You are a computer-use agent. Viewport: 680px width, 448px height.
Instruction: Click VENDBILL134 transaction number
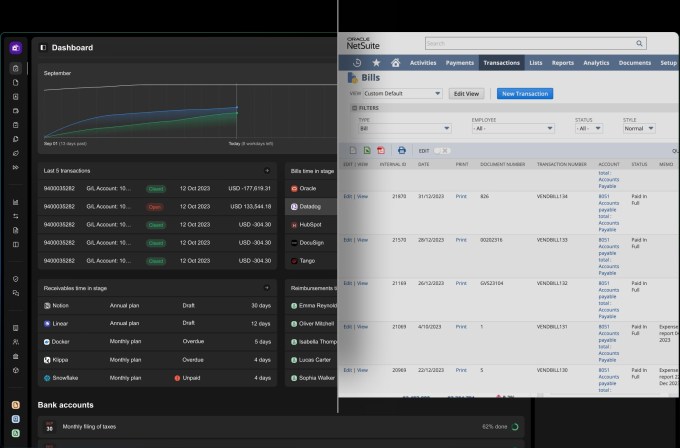[552, 196]
